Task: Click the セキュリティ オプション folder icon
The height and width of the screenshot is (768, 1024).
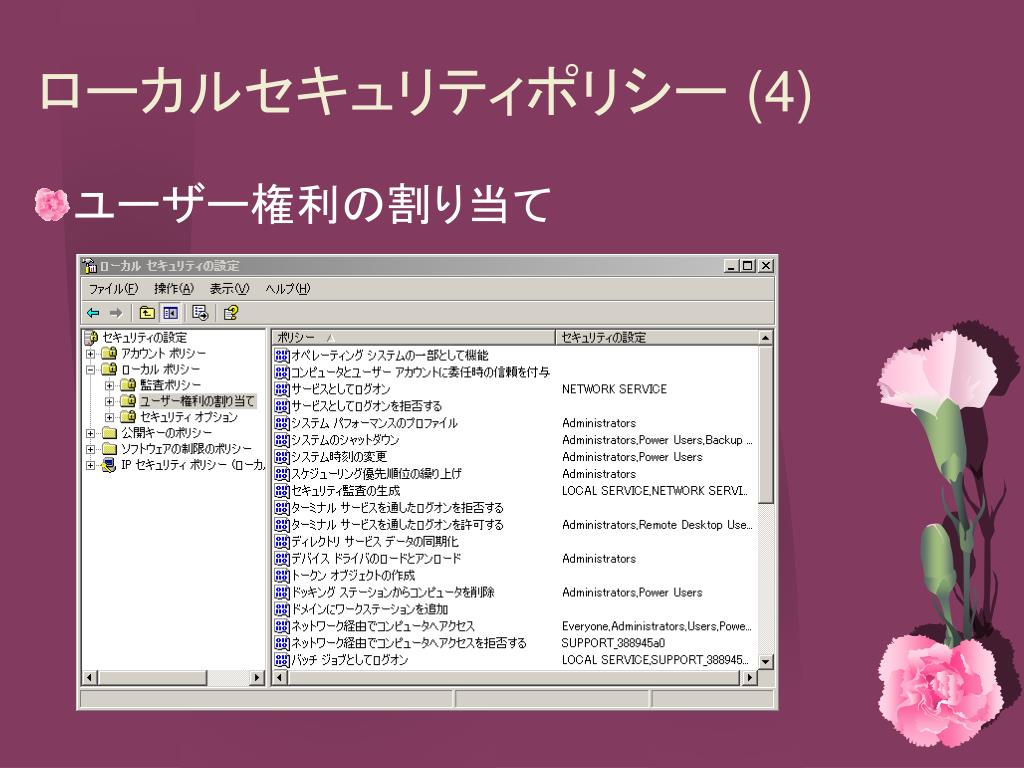Action: pyautogui.click(x=129, y=417)
